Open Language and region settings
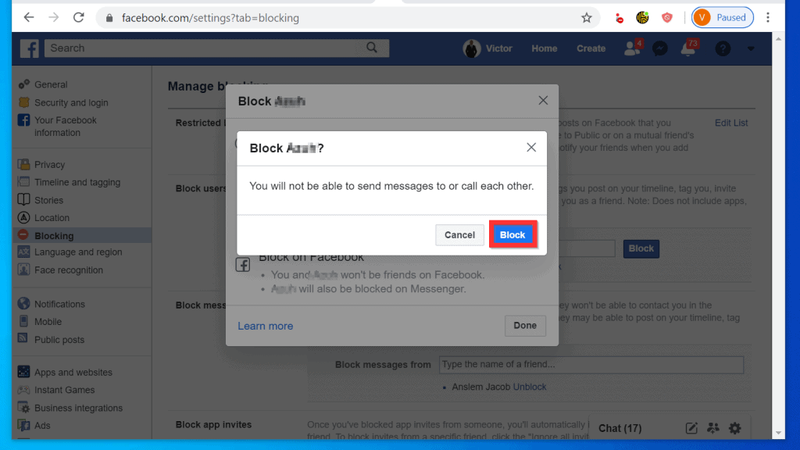The image size is (800, 450). pos(78,252)
